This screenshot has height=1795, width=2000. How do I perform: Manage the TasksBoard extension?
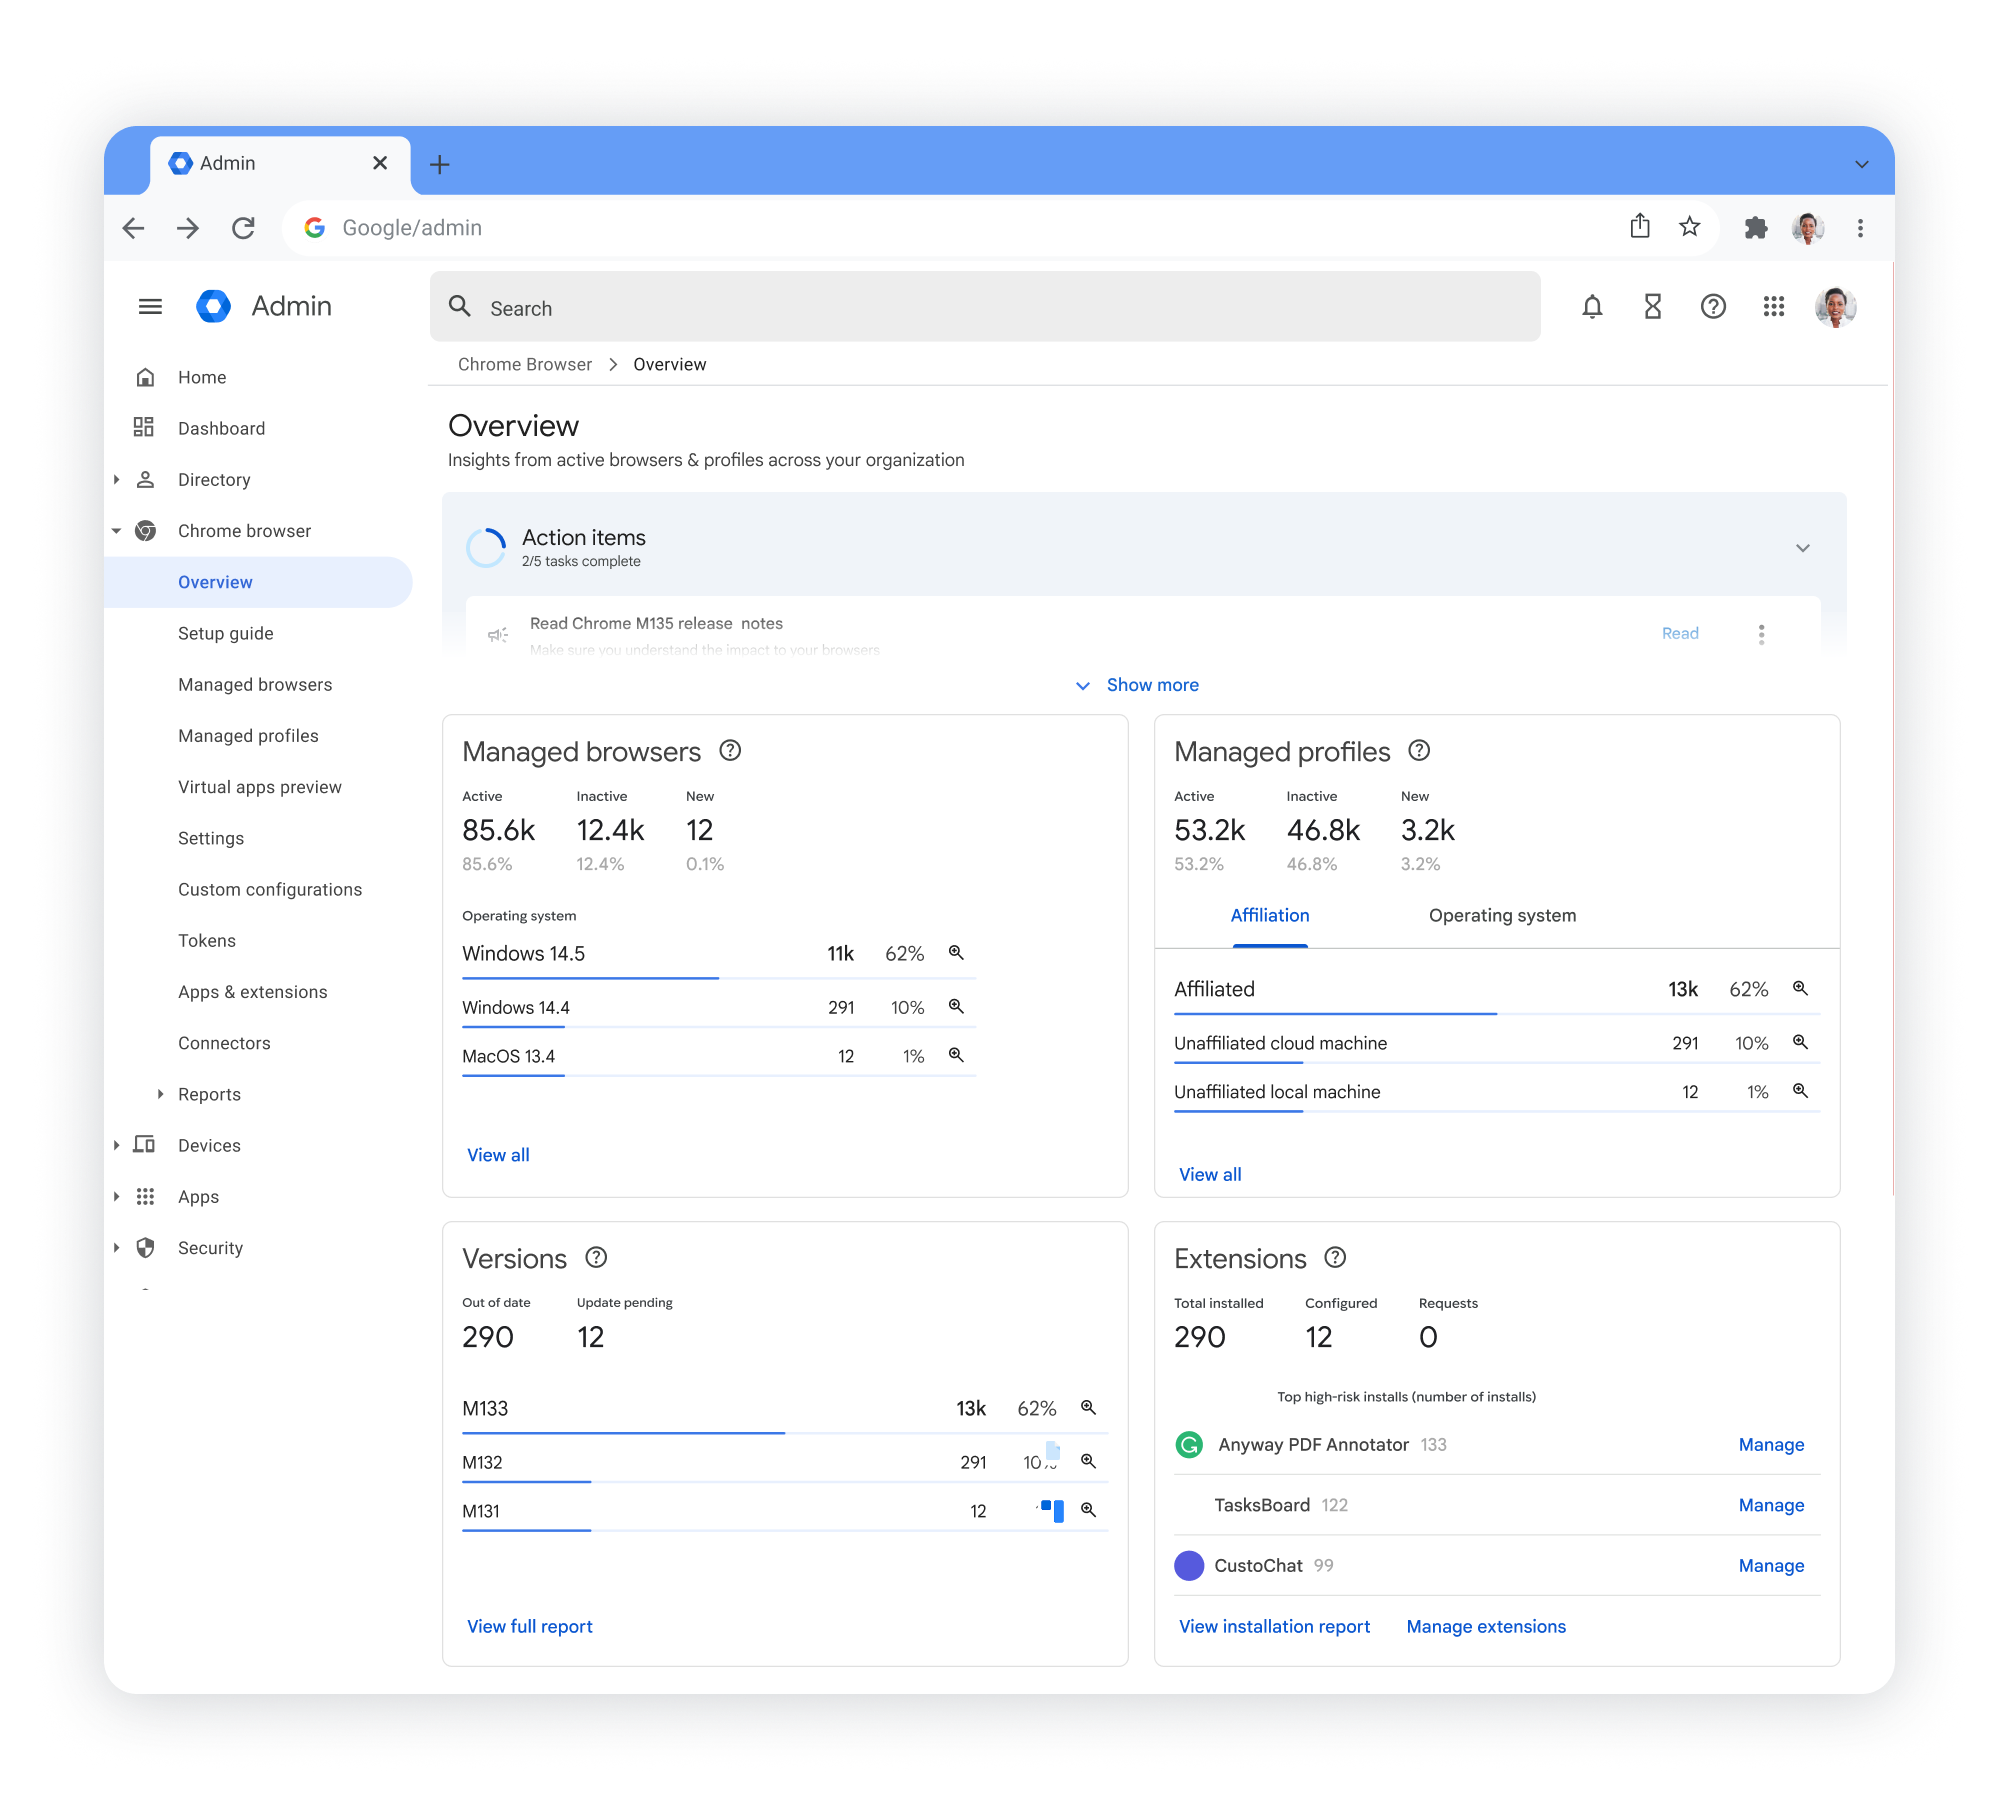click(x=1771, y=1505)
